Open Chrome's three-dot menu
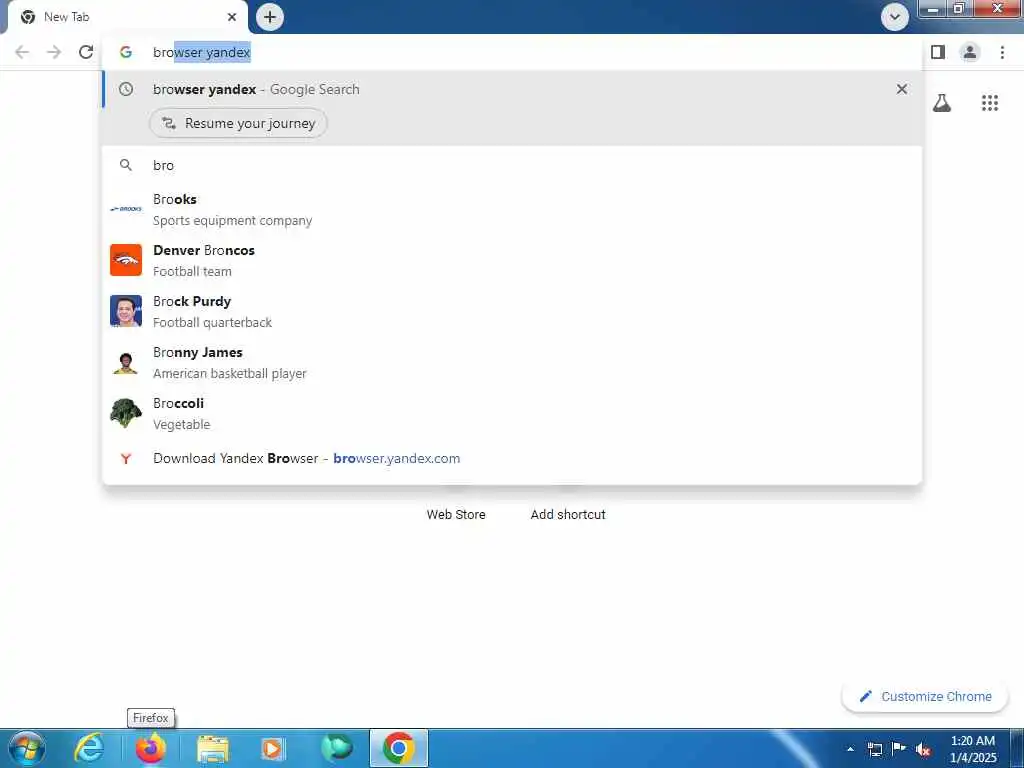Screen dimensions: 1024x768 click(1002, 52)
